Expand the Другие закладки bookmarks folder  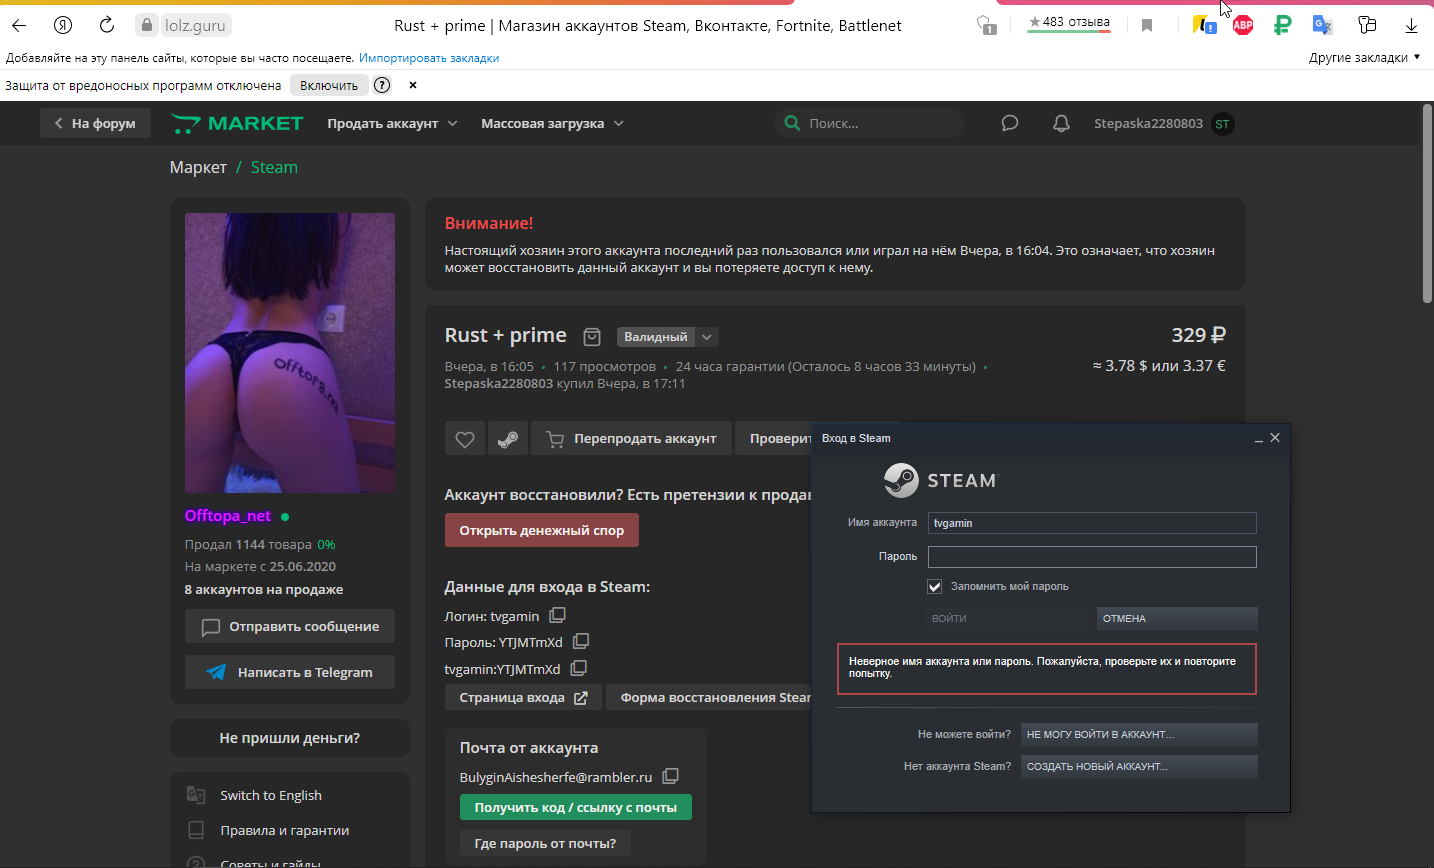tap(1364, 57)
